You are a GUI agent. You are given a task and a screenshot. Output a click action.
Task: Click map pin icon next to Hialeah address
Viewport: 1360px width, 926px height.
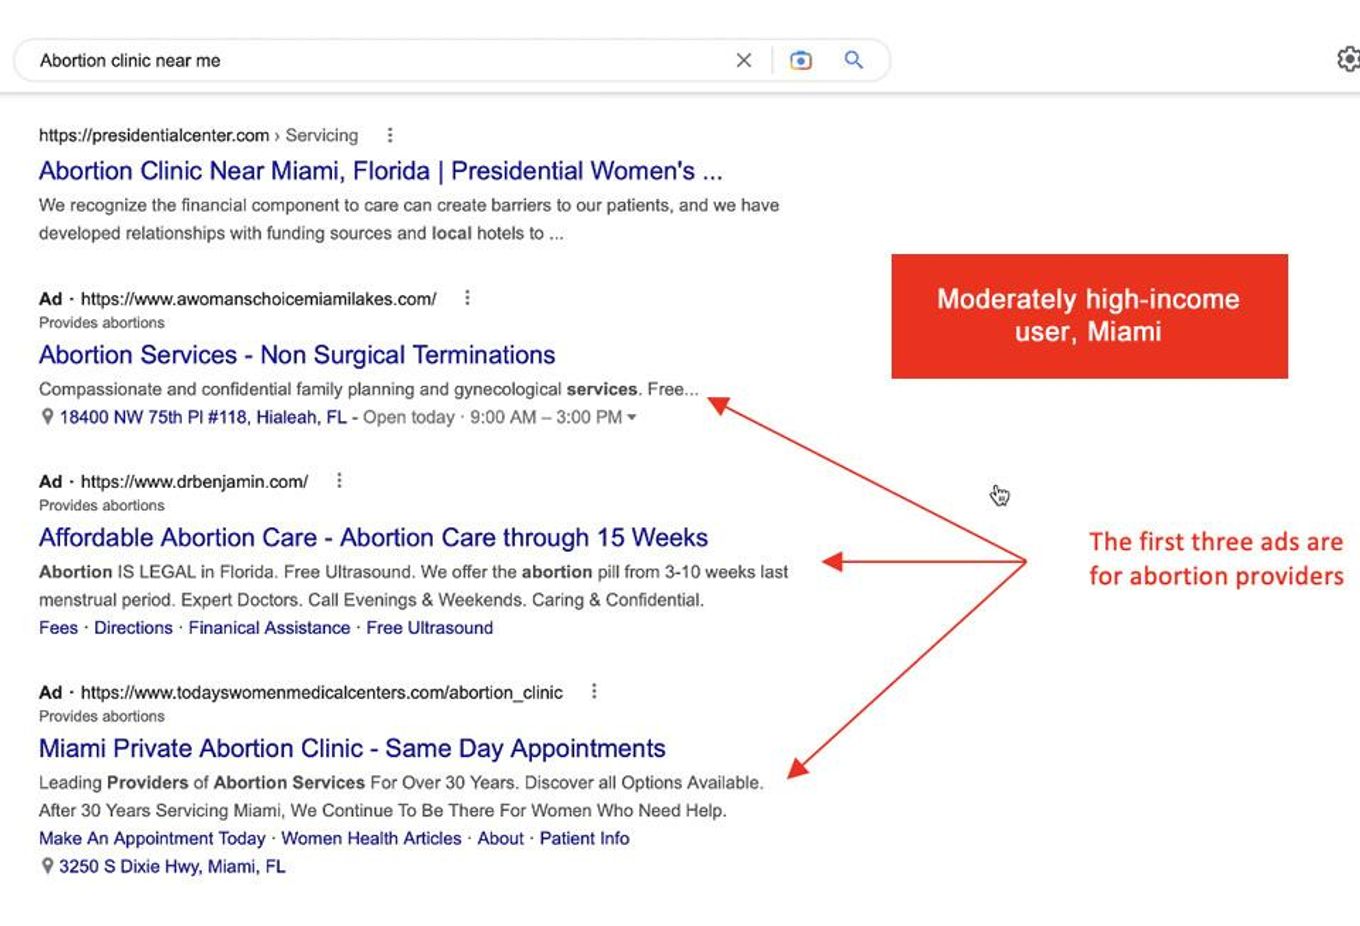47,417
